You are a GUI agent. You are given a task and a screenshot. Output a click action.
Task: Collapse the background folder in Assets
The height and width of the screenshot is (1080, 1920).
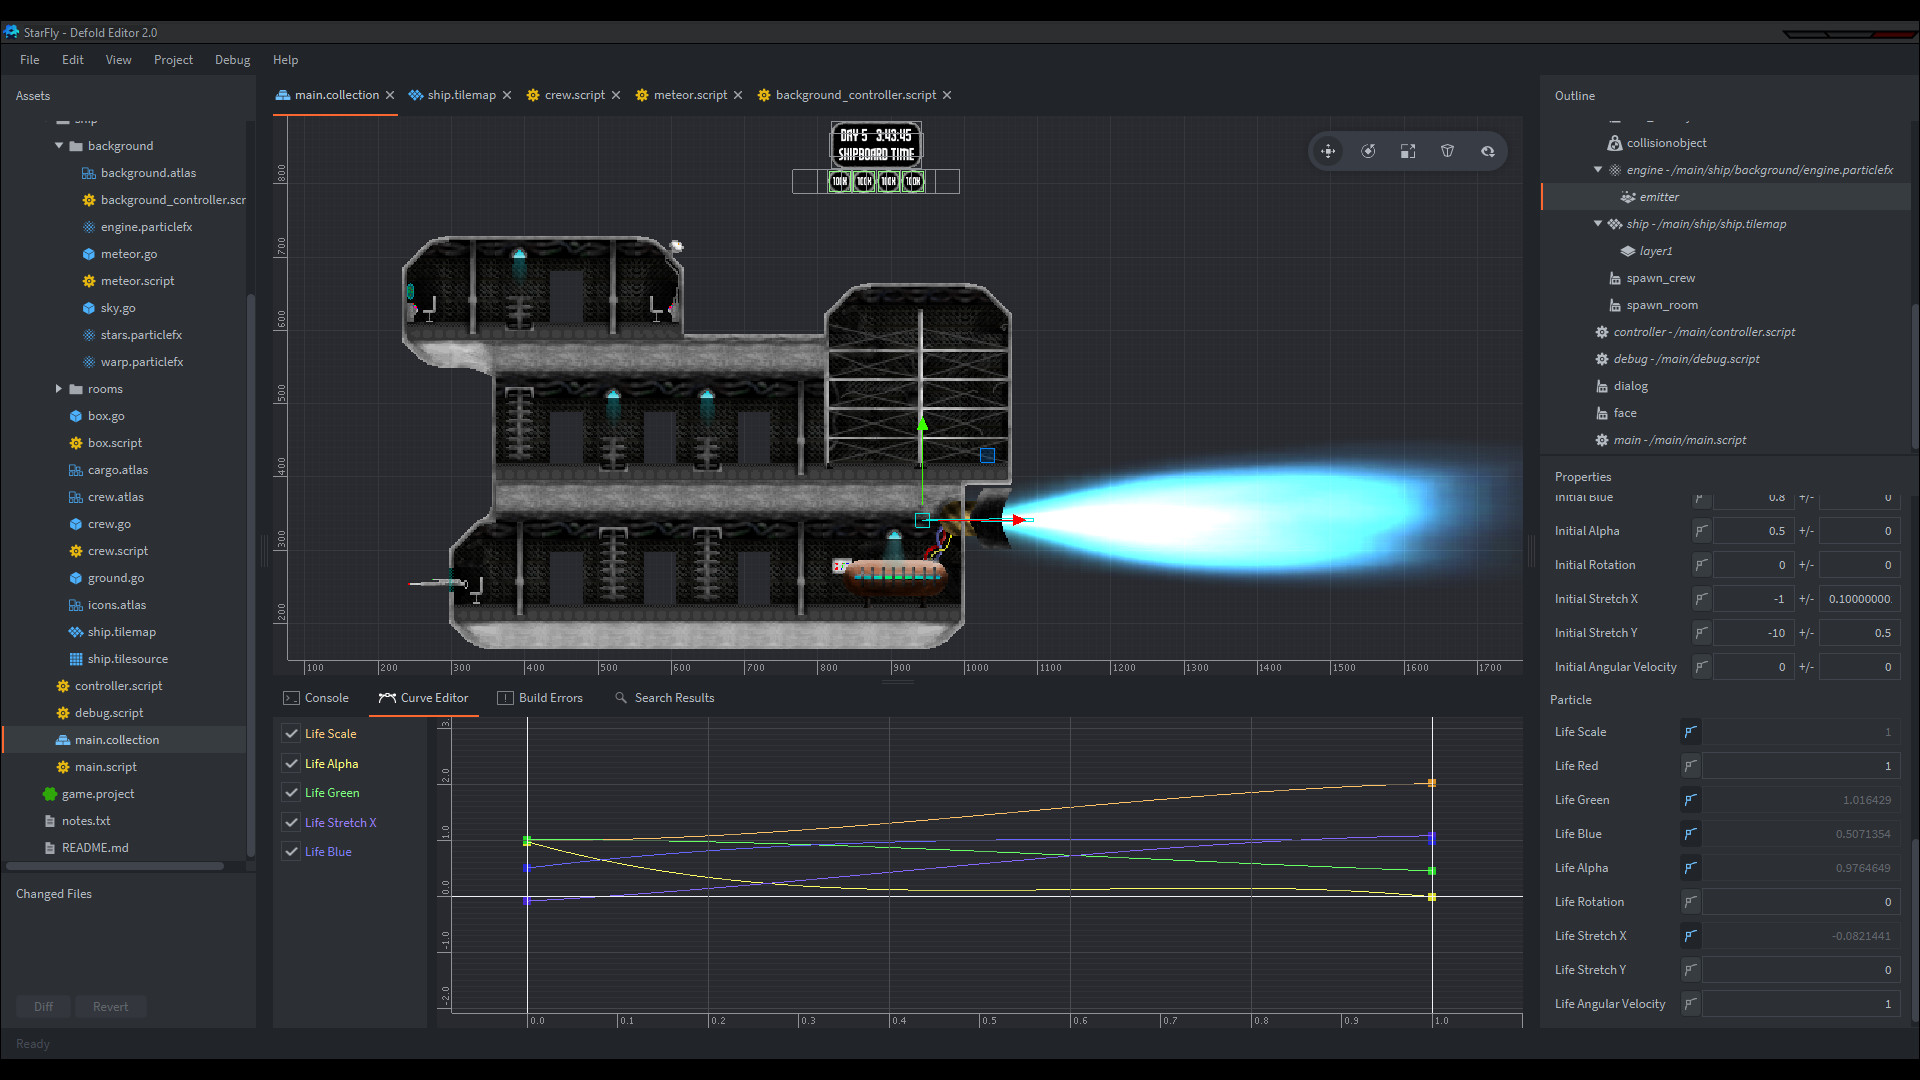pos(59,145)
